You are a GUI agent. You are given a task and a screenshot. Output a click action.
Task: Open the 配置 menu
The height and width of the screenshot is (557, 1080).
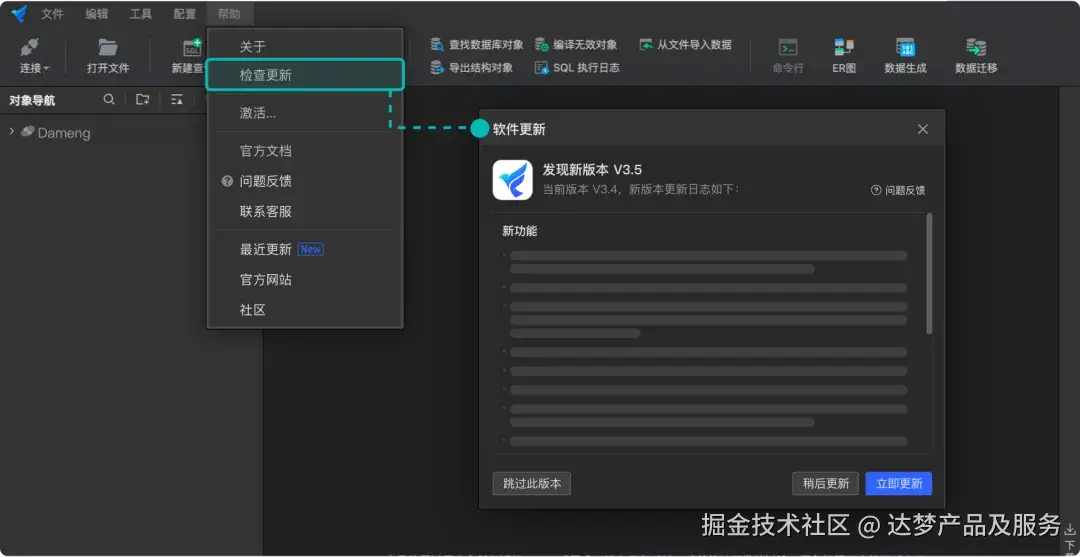click(x=185, y=14)
